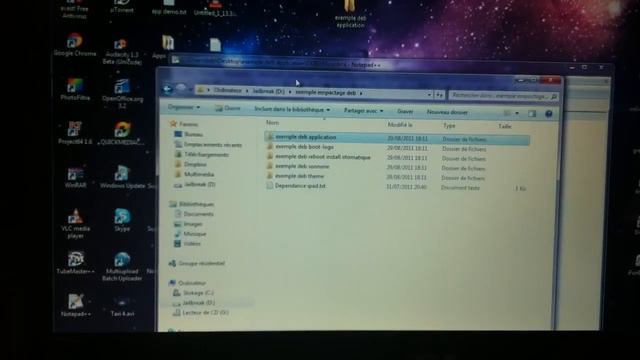Image resolution: width=640 pixels, height=360 pixels.
Task: Select the Windows Update desktop icon
Action: (x=122, y=177)
